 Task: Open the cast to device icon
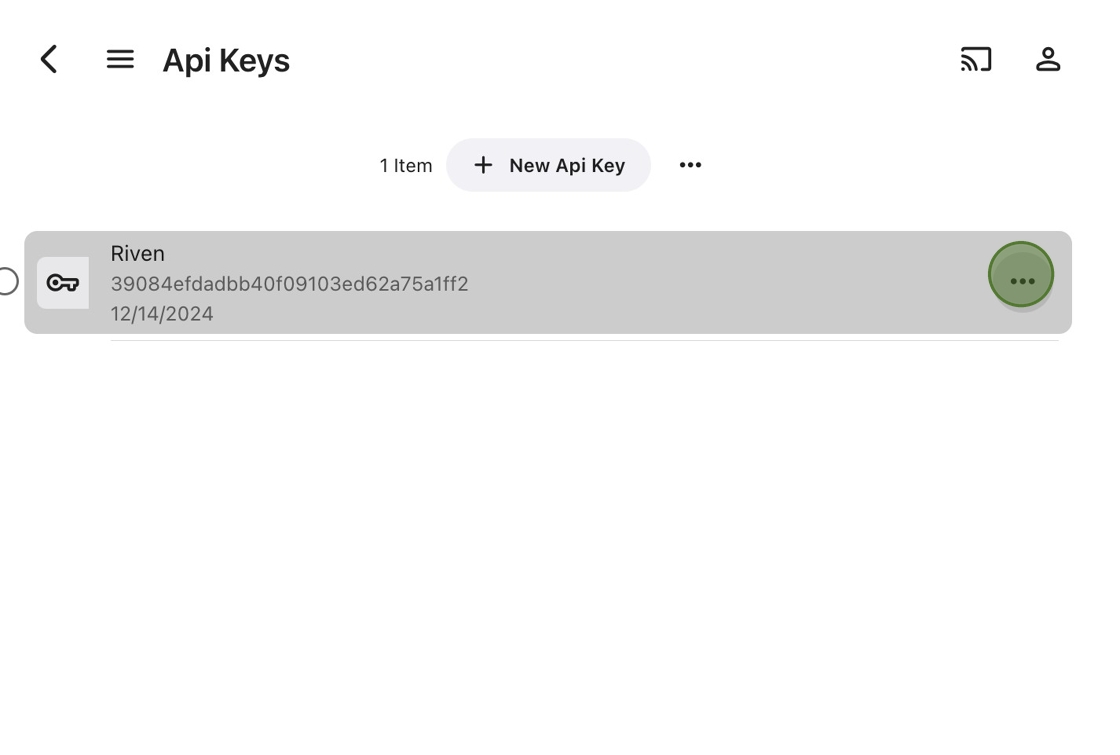pyautogui.click(x=976, y=60)
